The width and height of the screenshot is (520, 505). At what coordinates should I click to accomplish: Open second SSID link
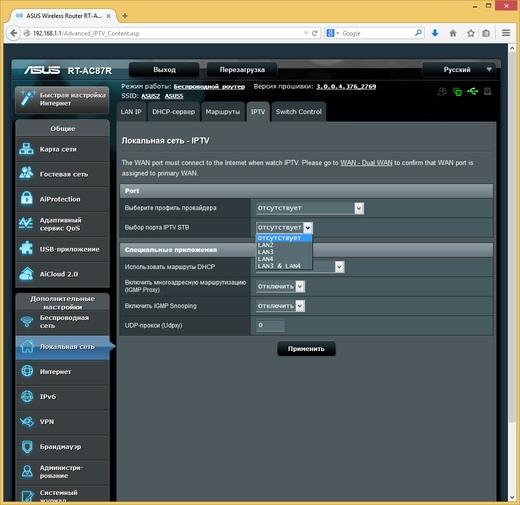point(174,96)
